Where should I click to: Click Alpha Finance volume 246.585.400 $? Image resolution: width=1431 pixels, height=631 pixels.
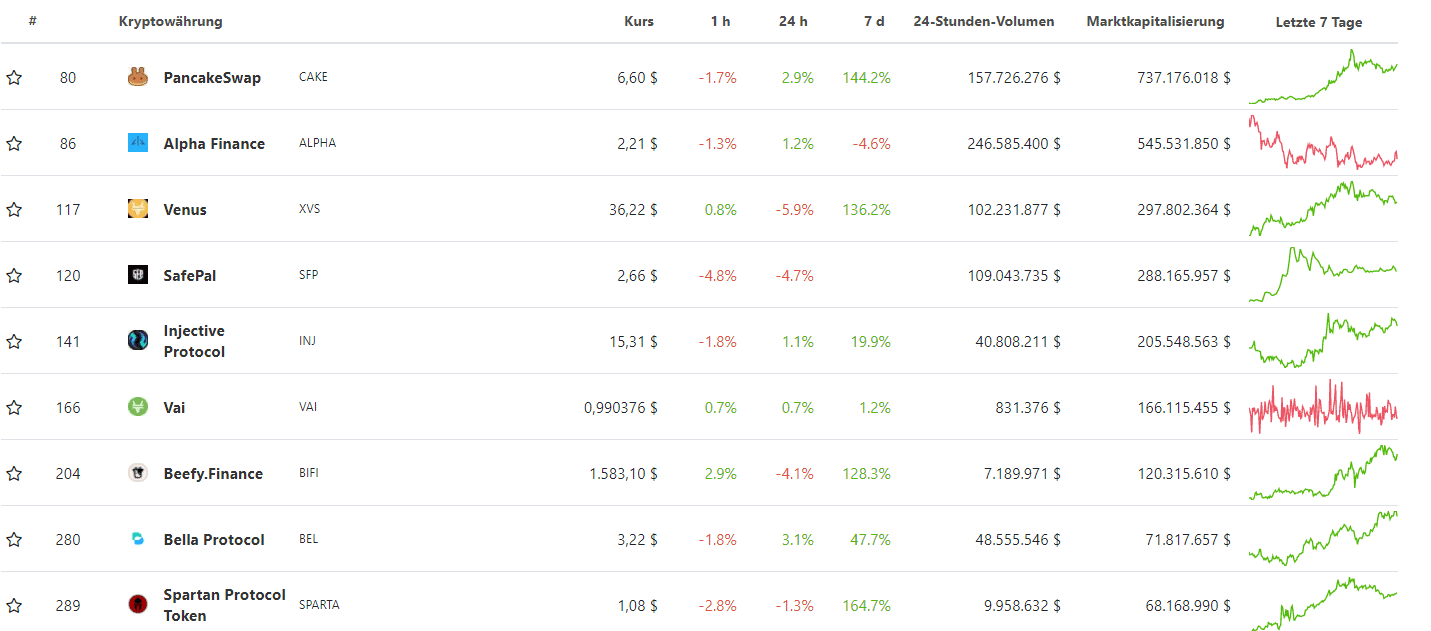click(1014, 144)
